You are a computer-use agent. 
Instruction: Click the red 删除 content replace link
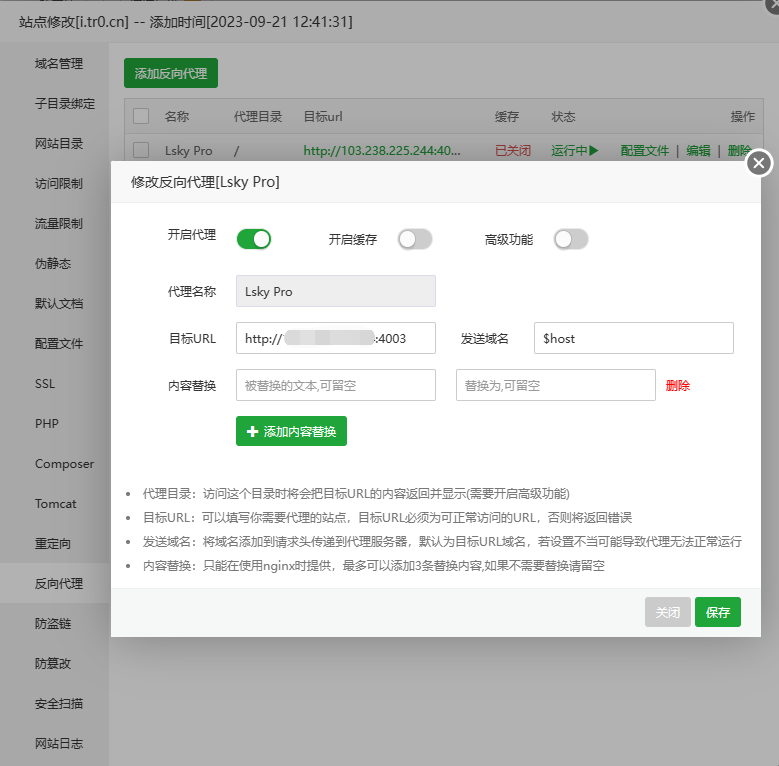click(678, 385)
